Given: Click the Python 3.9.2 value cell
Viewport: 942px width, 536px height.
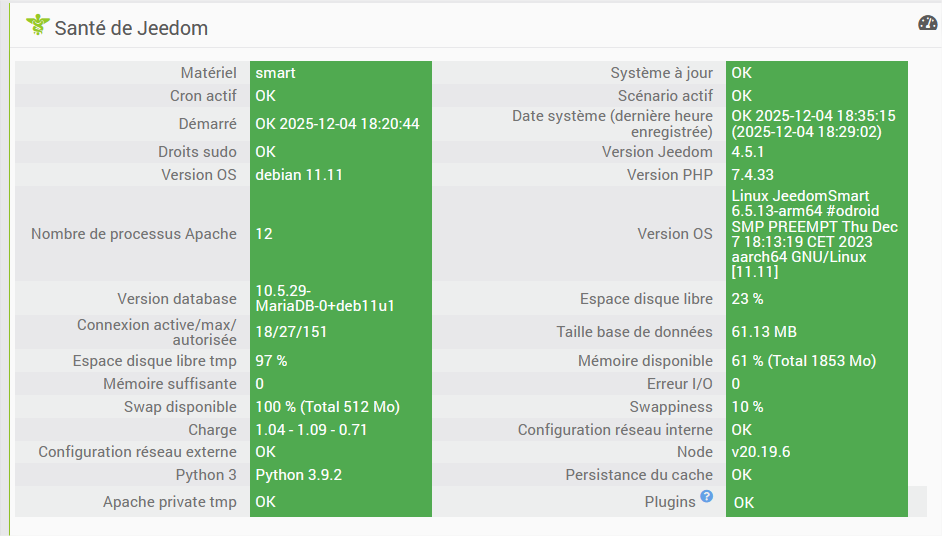Looking at the screenshot, I should pyautogui.click(x=299, y=475).
